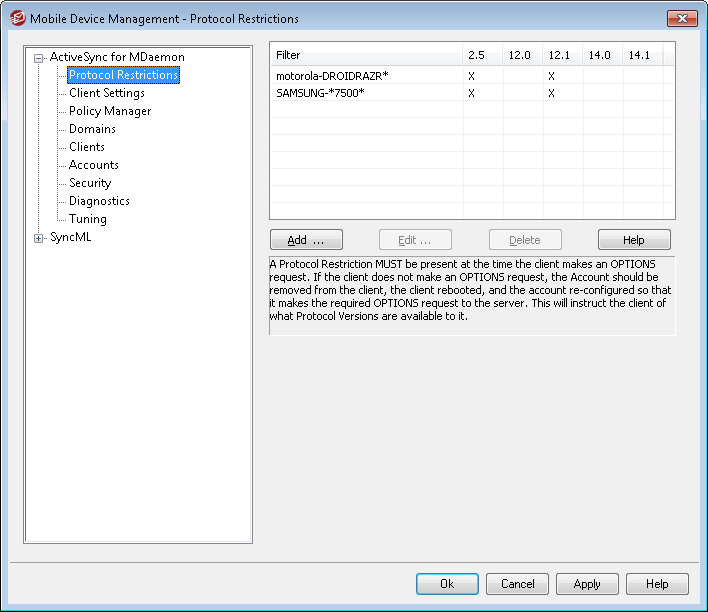Click the Edit ... button
This screenshot has width=708, height=612.
[x=415, y=239]
